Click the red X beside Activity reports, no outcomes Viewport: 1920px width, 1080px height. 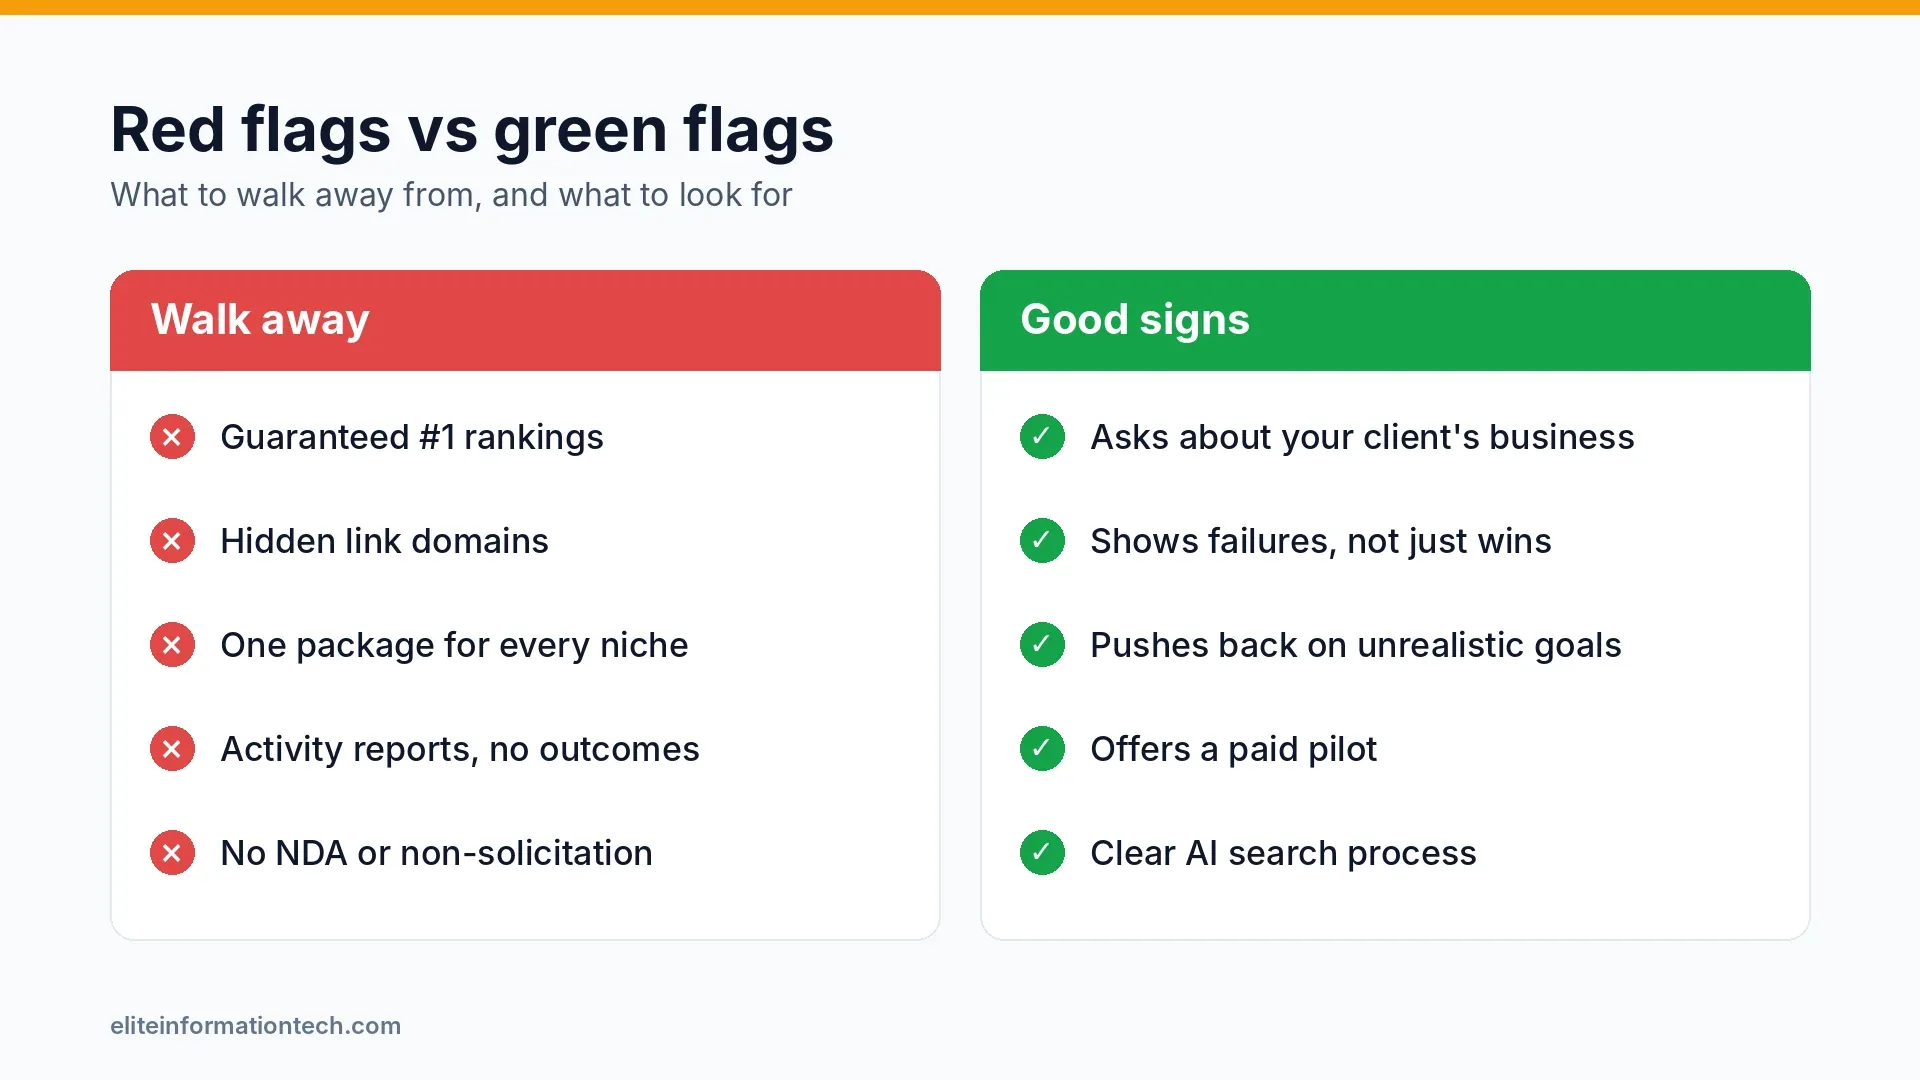[172, 749]
